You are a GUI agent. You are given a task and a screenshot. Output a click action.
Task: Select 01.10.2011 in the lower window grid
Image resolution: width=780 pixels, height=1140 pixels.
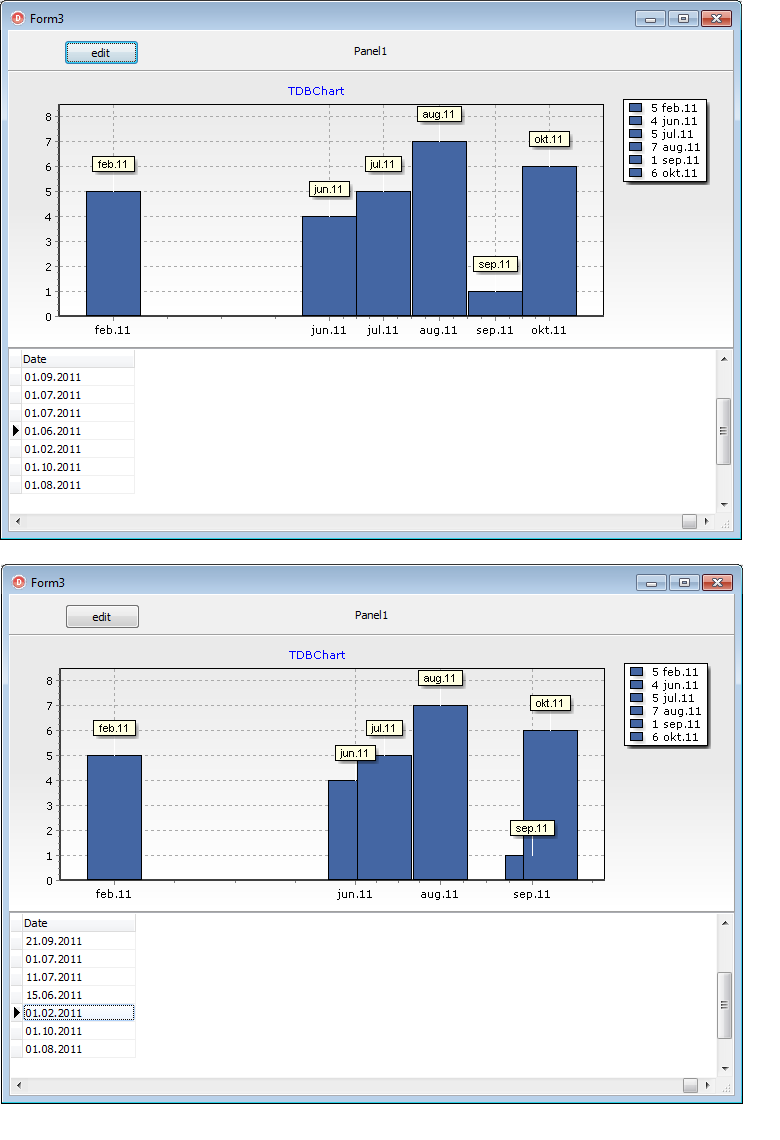pos(79,1031)
